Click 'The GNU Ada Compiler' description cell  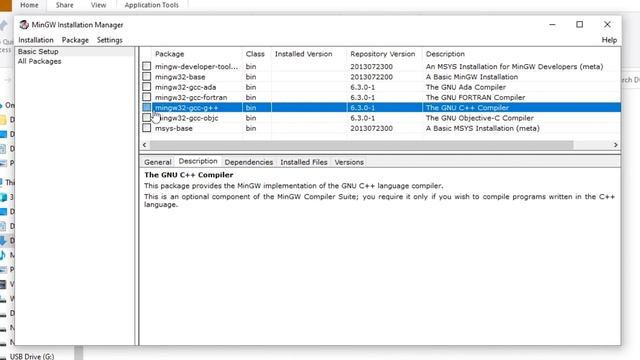pyautogui.click(x=466, y=87)
